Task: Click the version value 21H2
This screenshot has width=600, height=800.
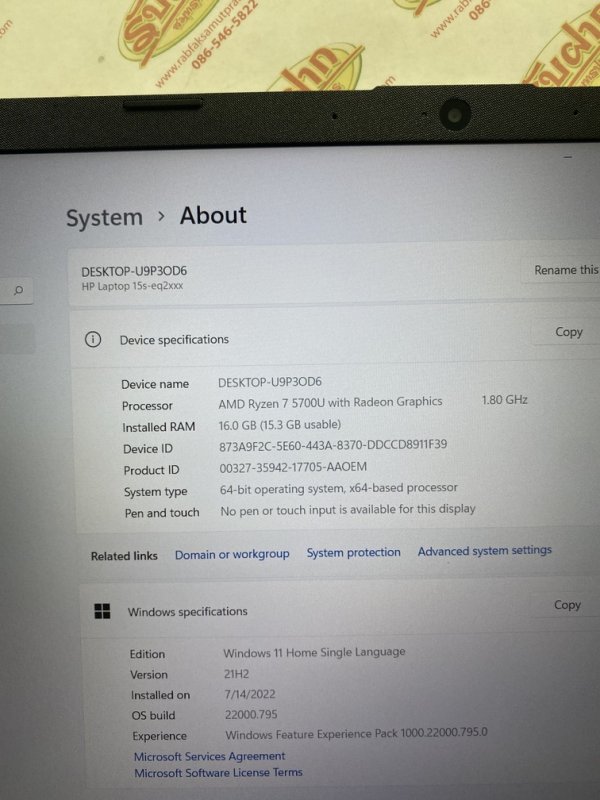Action: pos(237,674)
